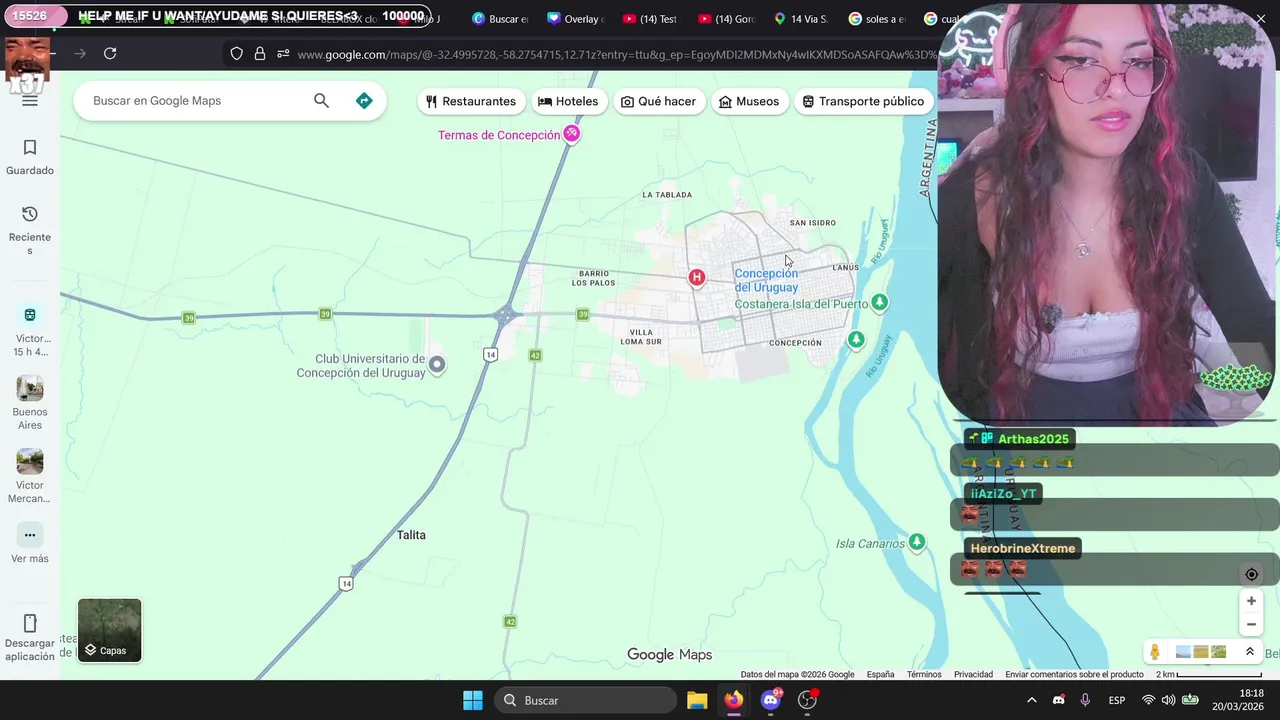Switch to the 14 Vía S. Maps tab

pyautogui.click(x=801, y=19)
